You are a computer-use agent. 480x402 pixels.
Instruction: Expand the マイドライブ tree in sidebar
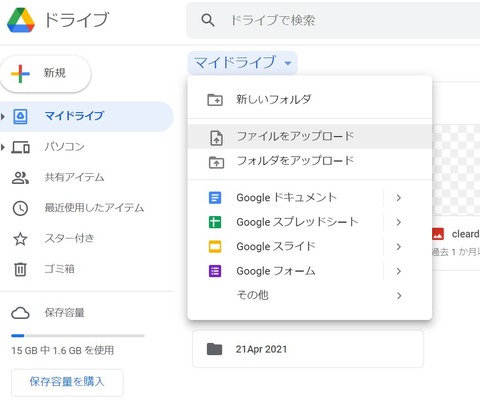coord(3,116)
